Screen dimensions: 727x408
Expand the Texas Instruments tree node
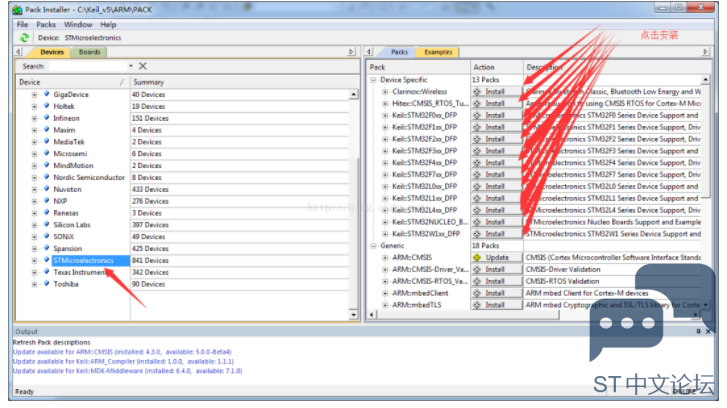[34, 272]
